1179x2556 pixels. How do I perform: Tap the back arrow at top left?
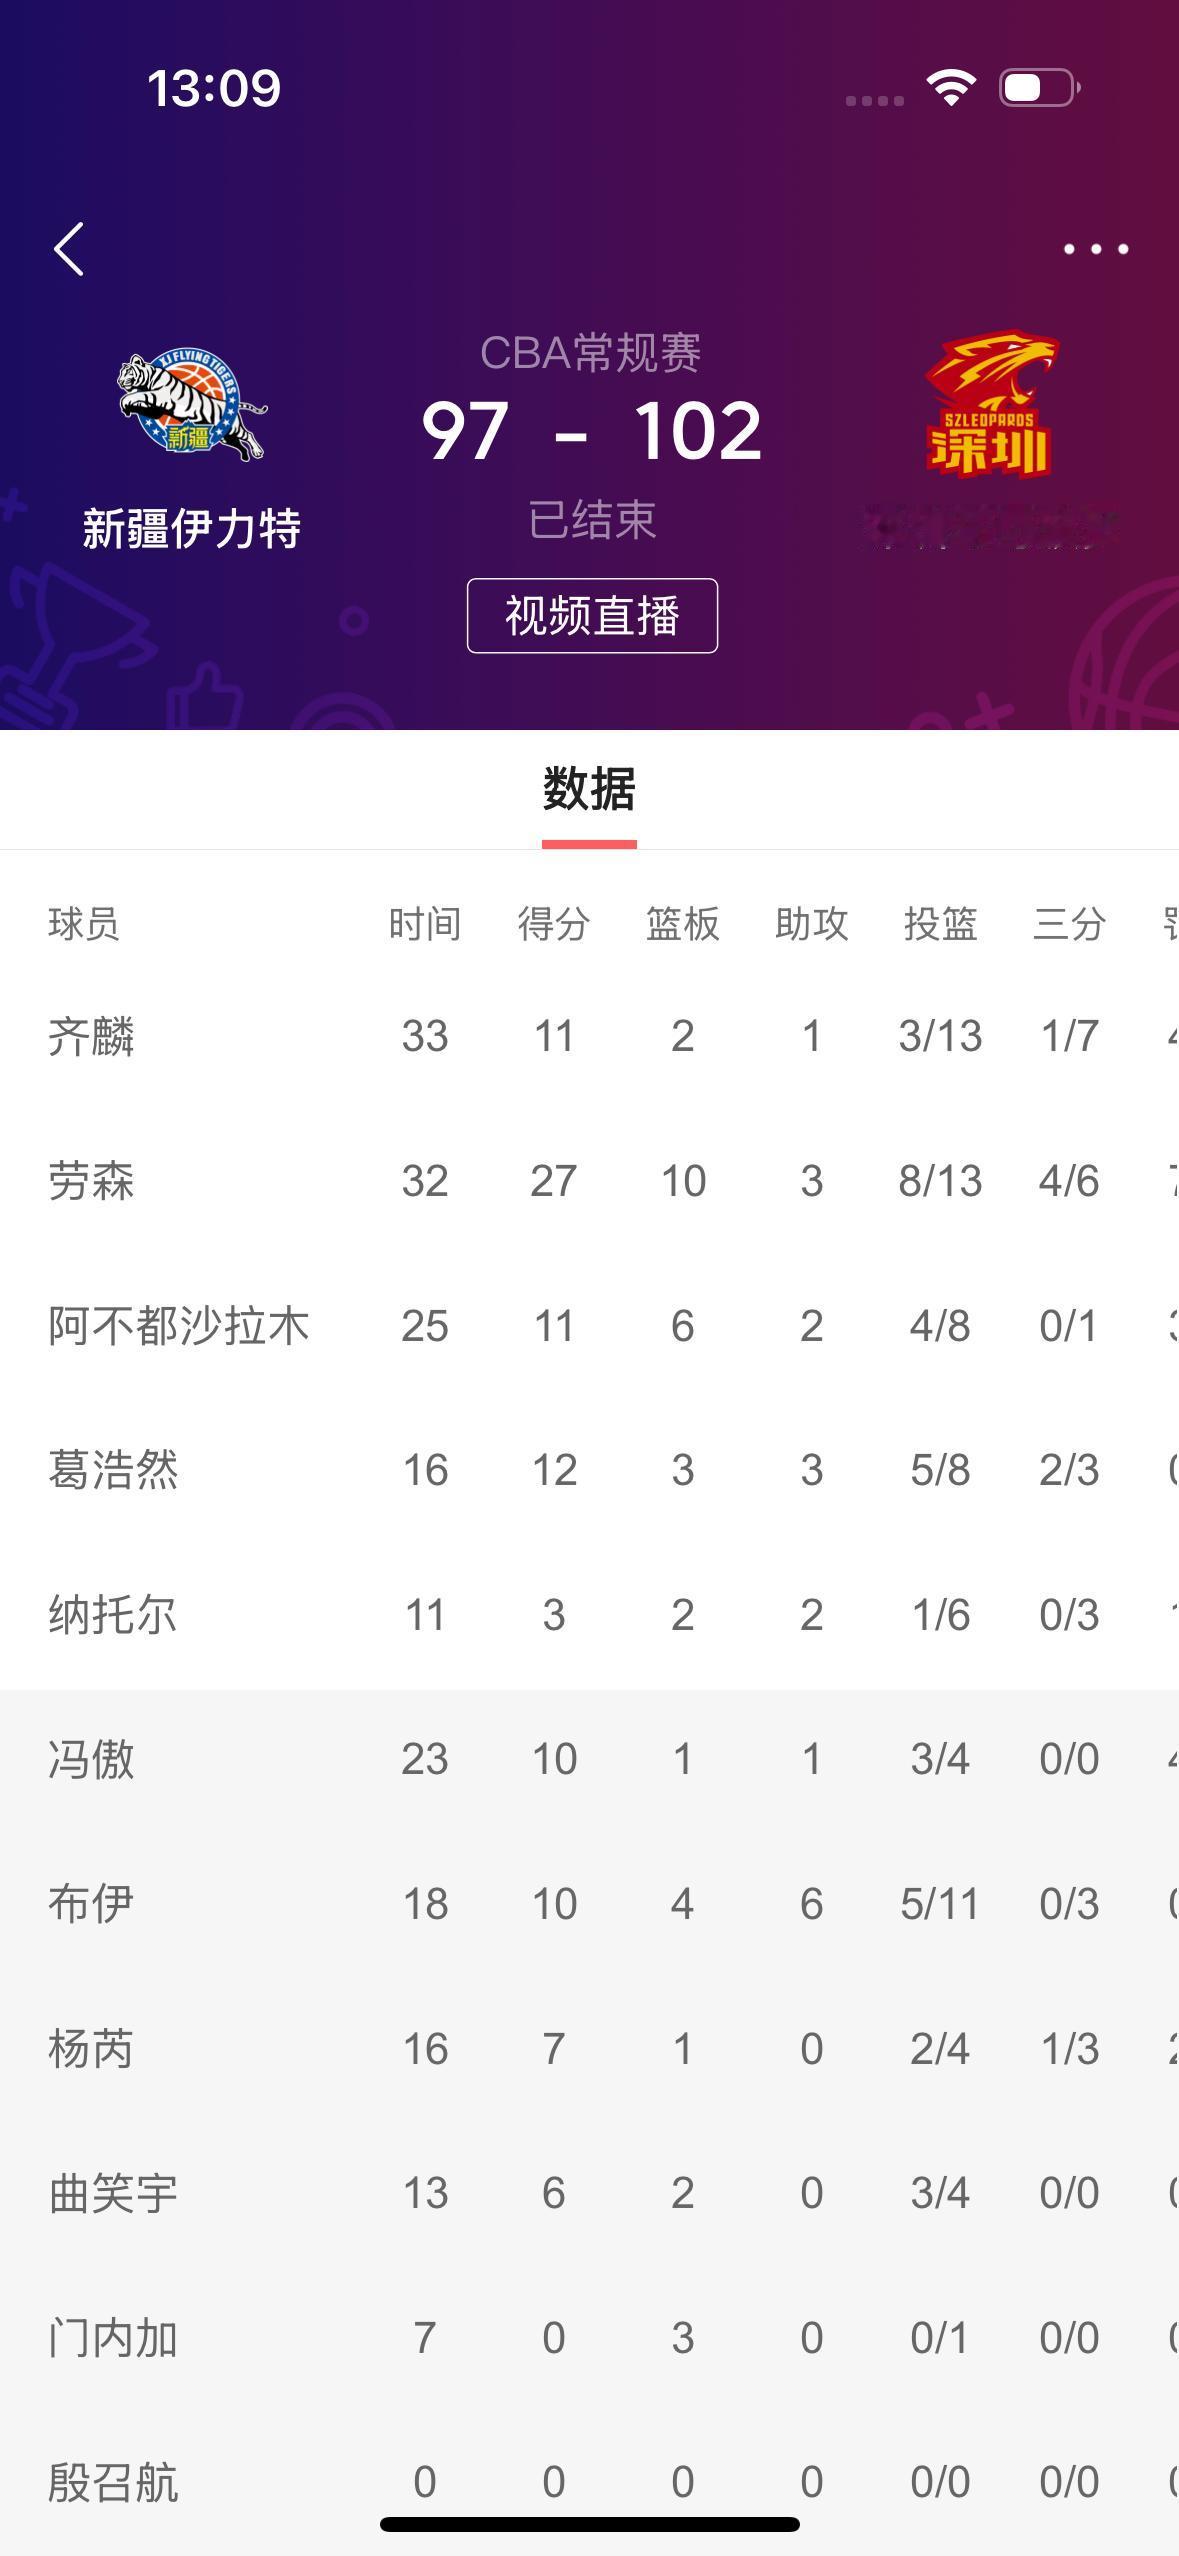(x=68, y=248)
